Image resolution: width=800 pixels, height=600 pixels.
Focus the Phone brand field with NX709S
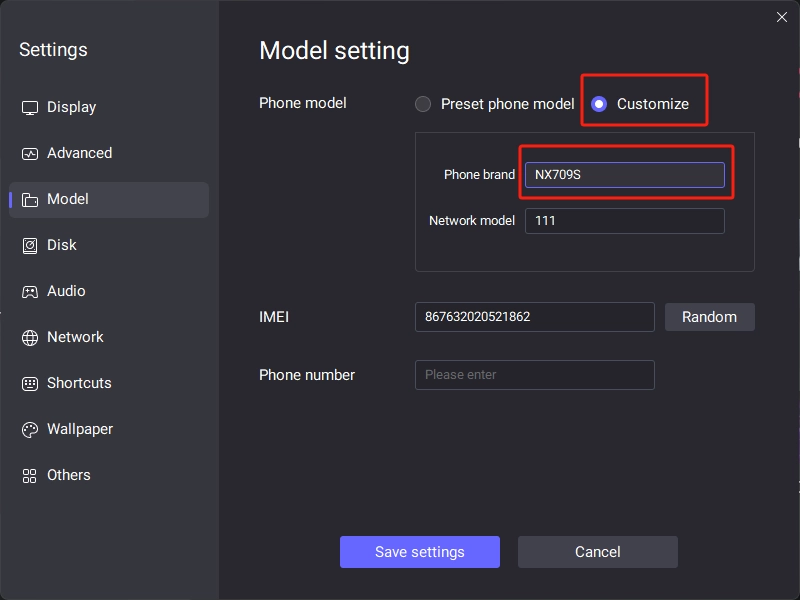point(624,174)
